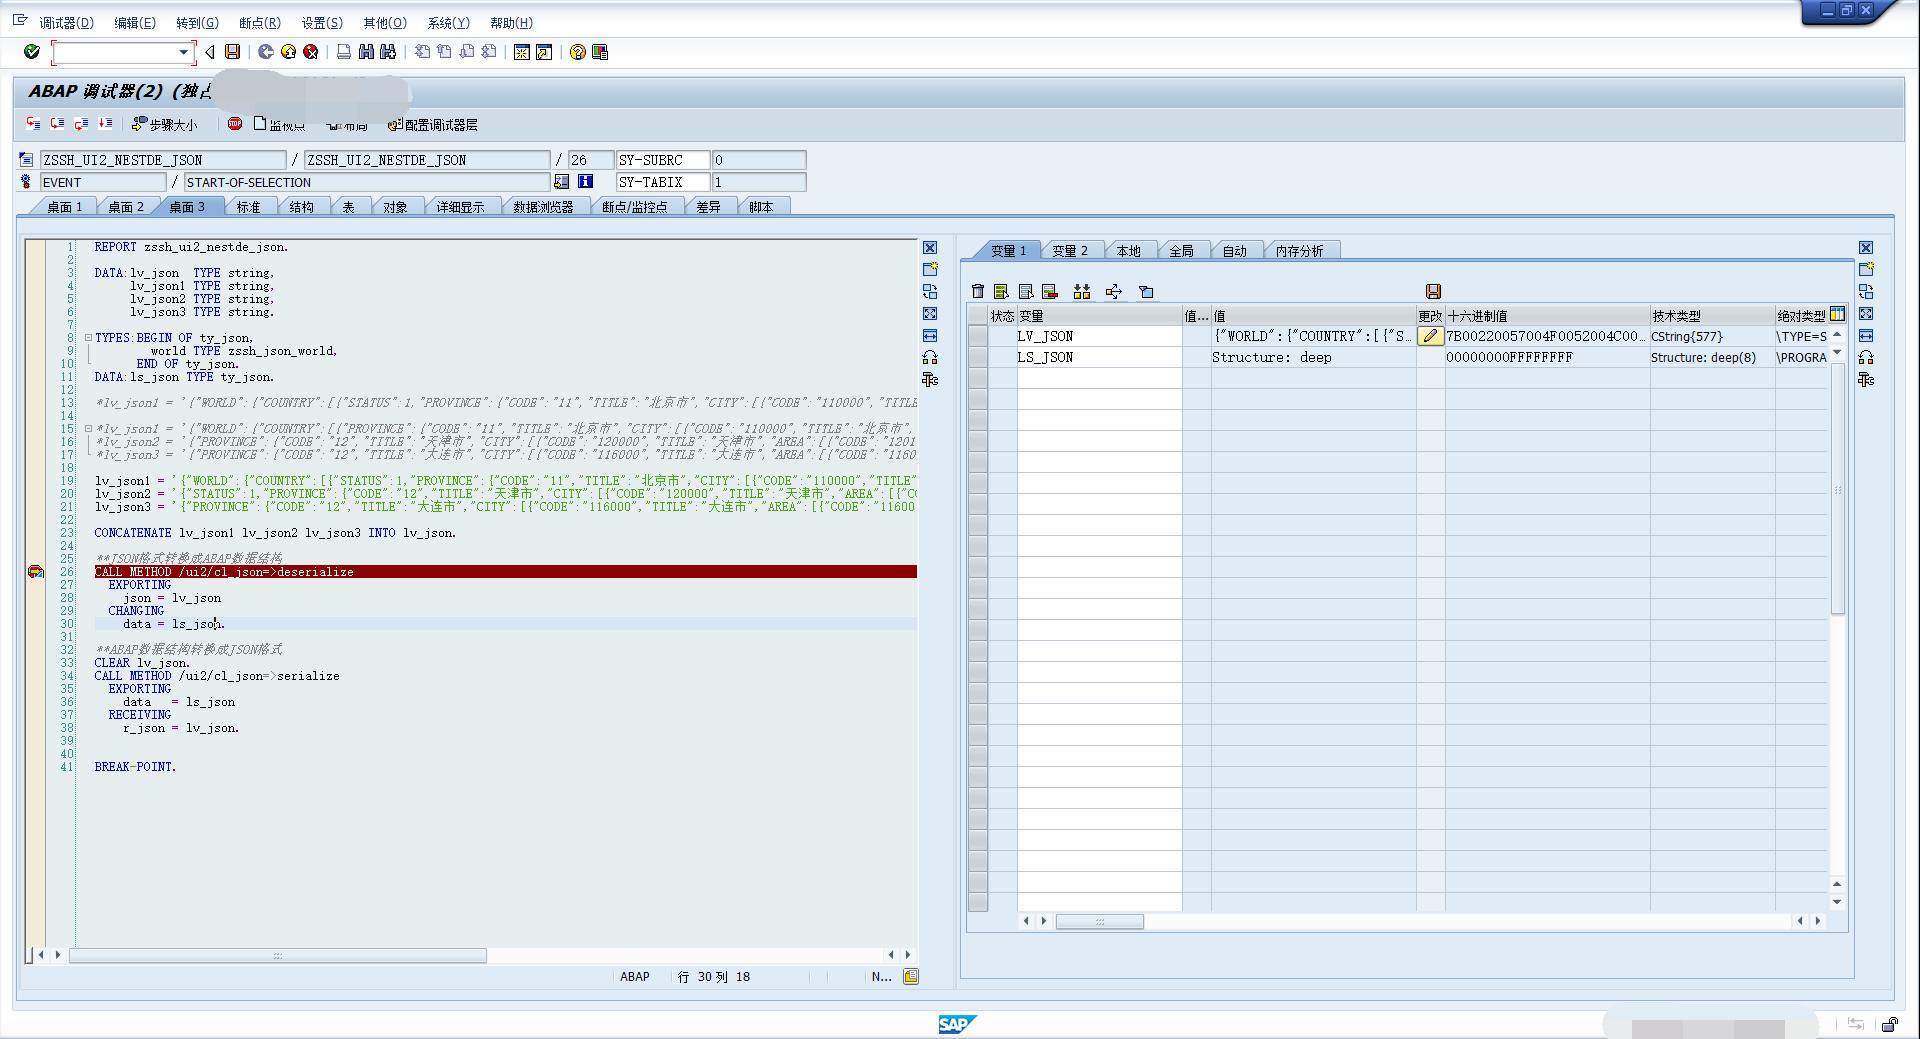1920x1039 pixels.
Task: Switch to the 结构 tab
Action: point(301,207)
